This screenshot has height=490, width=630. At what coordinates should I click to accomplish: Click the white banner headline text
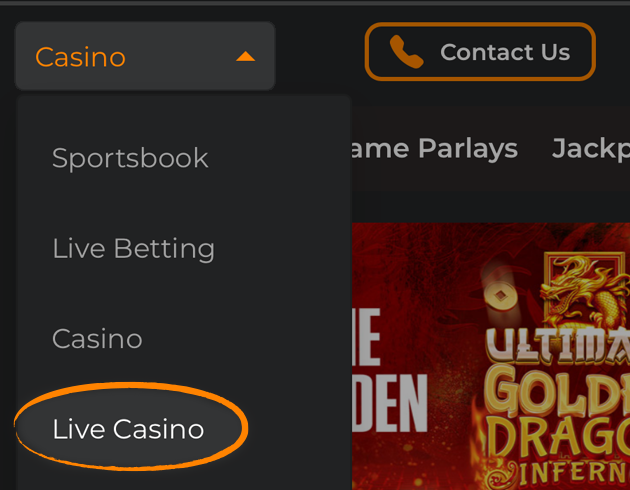tap(388, 370)
